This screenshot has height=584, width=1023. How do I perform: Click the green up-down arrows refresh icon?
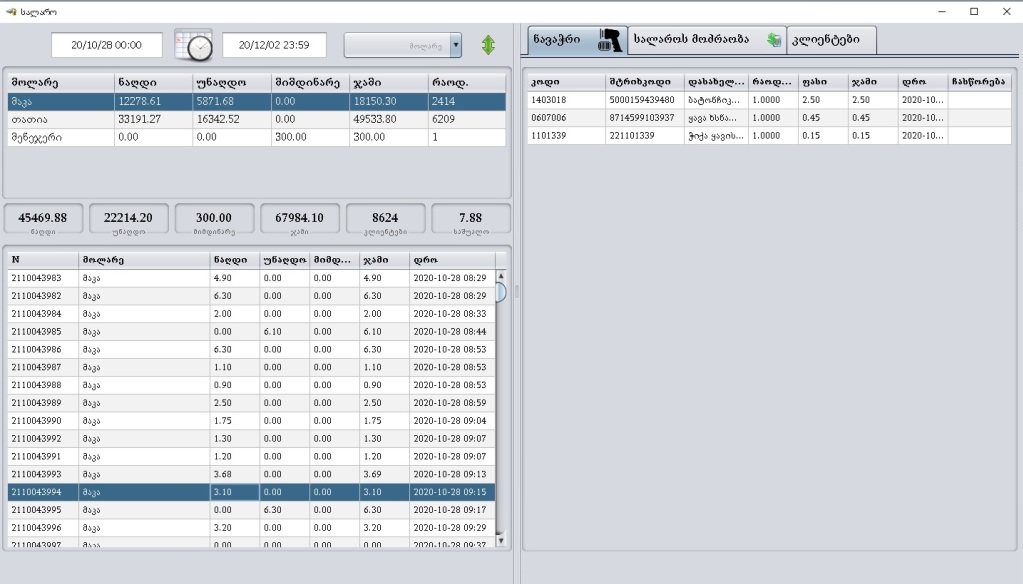[x=489, y=45]
